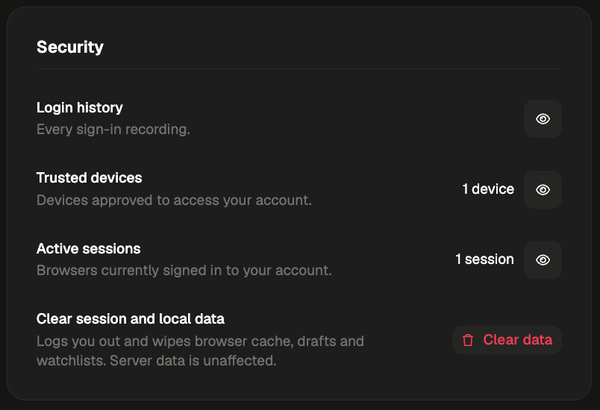
Task: Click the Every sign-in recording description
Action: pos(113,129)
